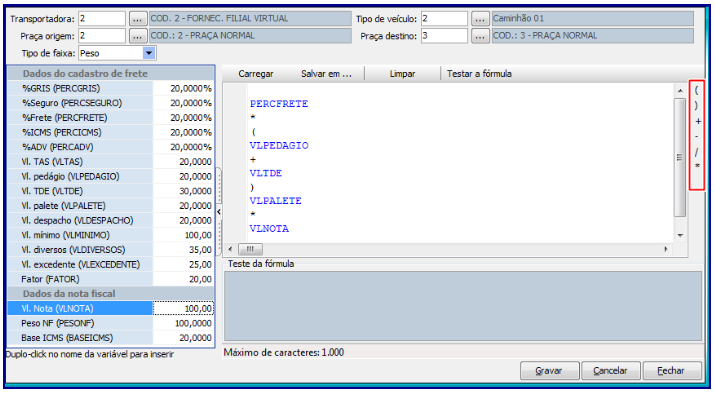
Task: Click Vl. excedente value 25,00
Action: [x=183, y=264]
